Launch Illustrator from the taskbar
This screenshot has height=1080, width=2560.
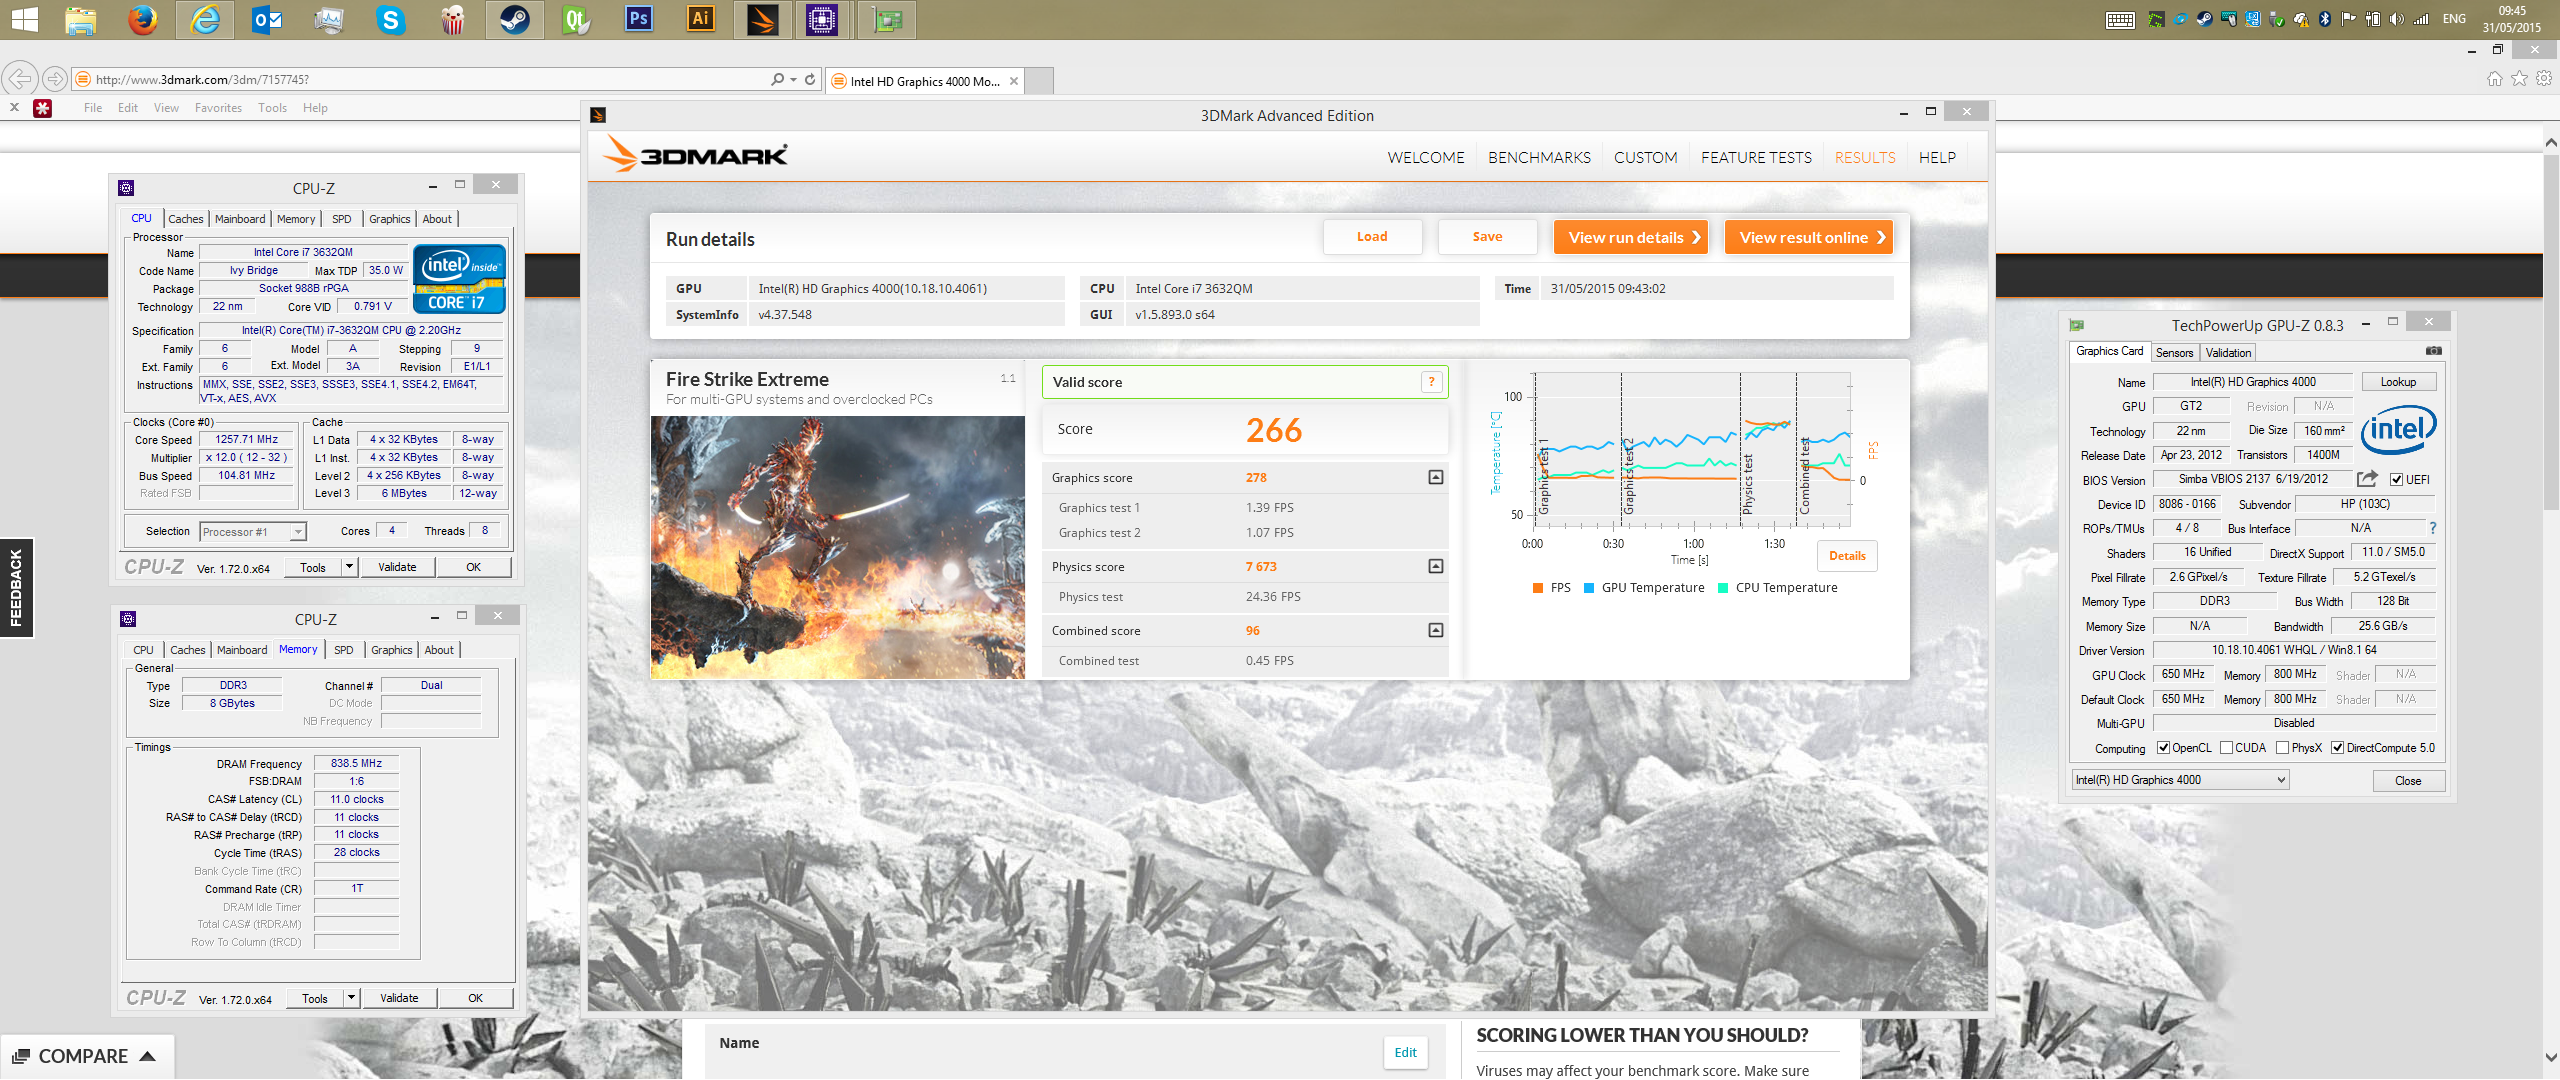point(701,19)
